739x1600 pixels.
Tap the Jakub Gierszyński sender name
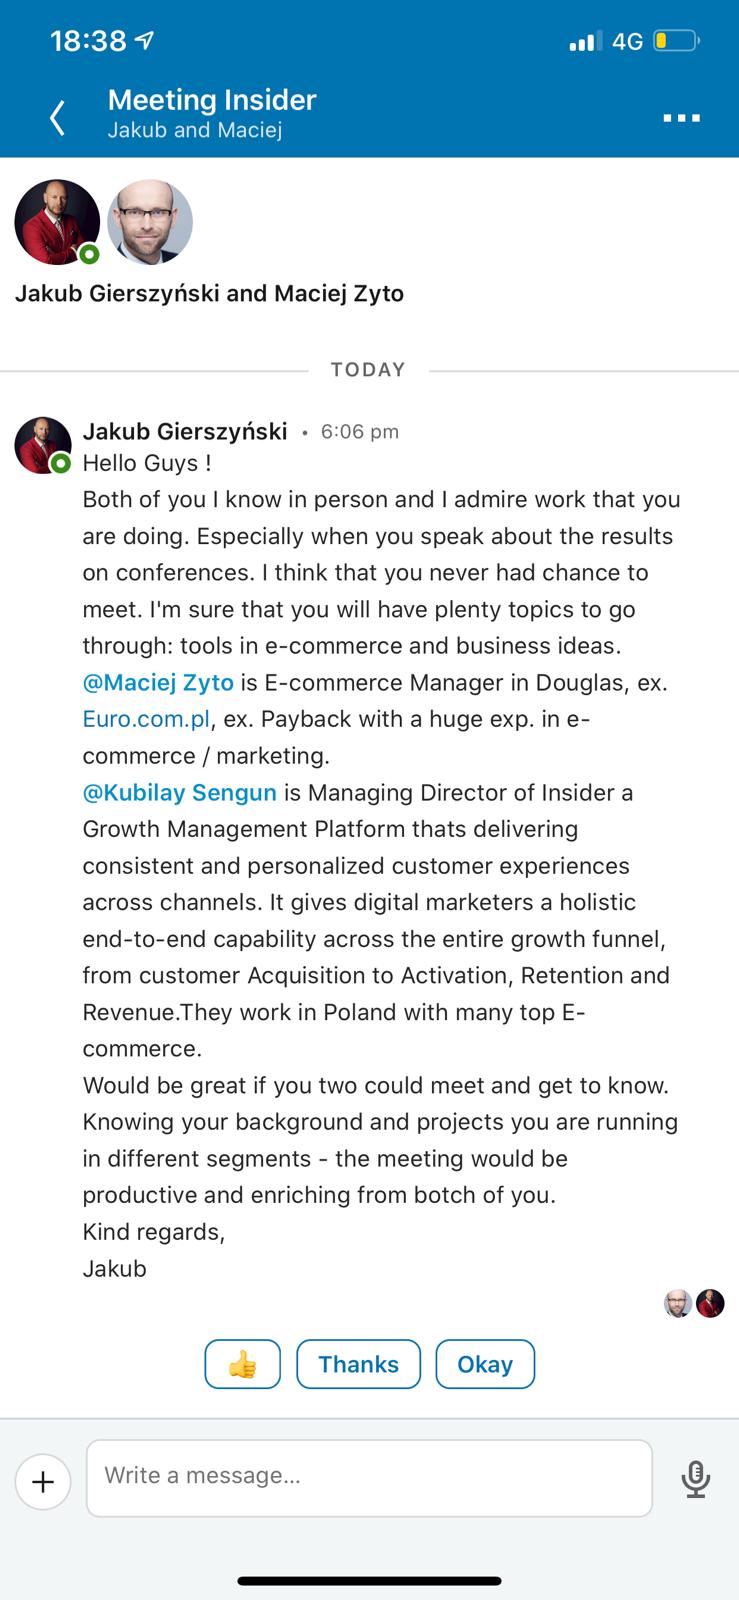coord(185,432)
